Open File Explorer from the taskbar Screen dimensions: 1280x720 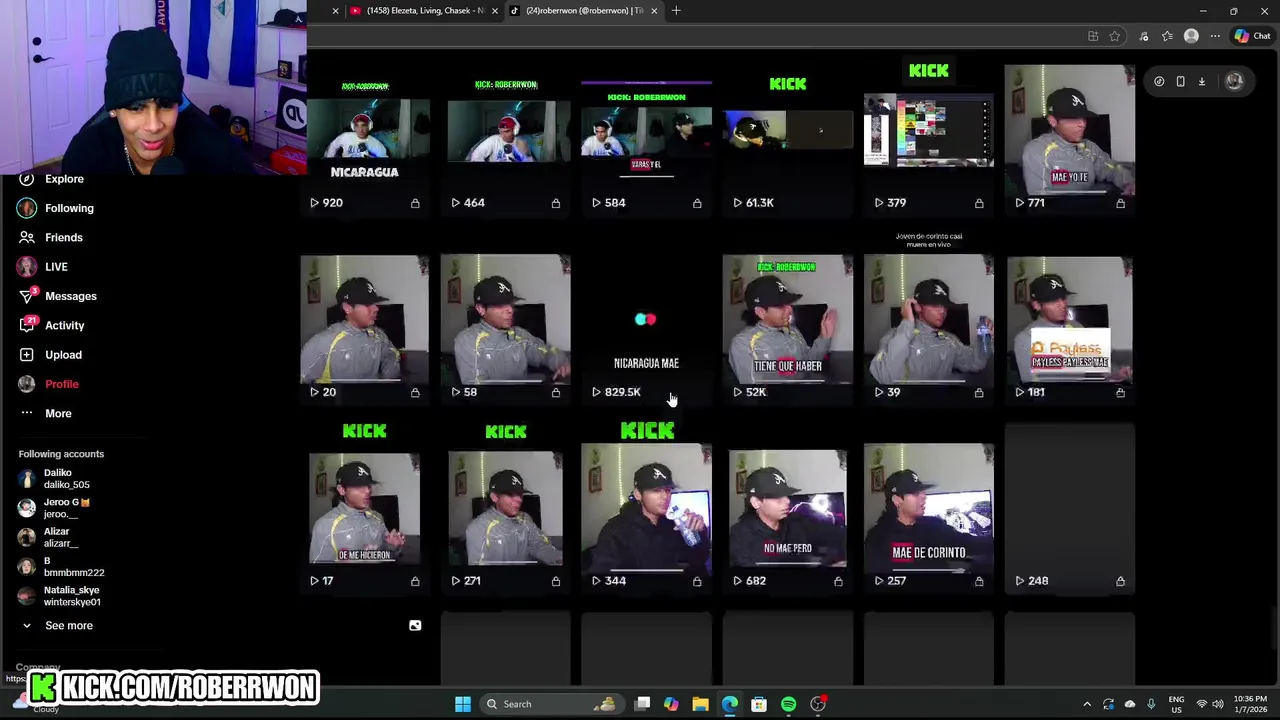click(700, 704)
